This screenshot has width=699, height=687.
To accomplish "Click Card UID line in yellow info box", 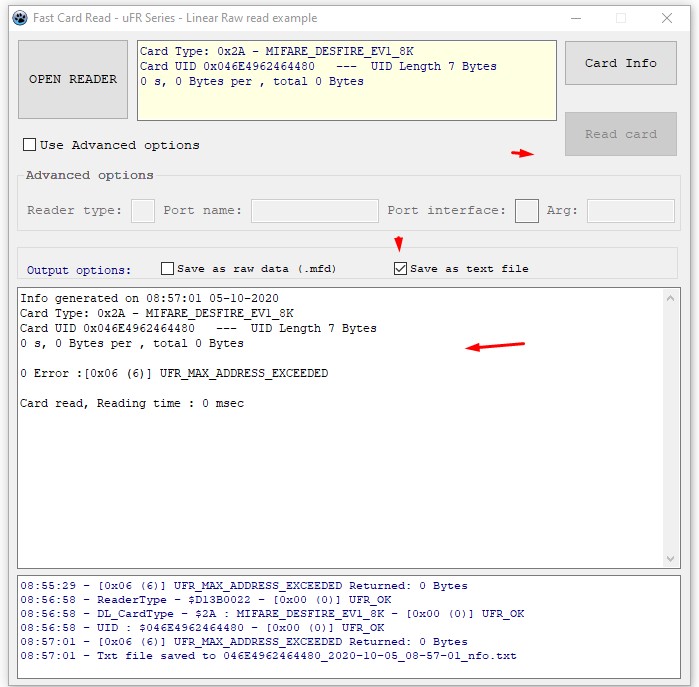I will click(318, 66).
